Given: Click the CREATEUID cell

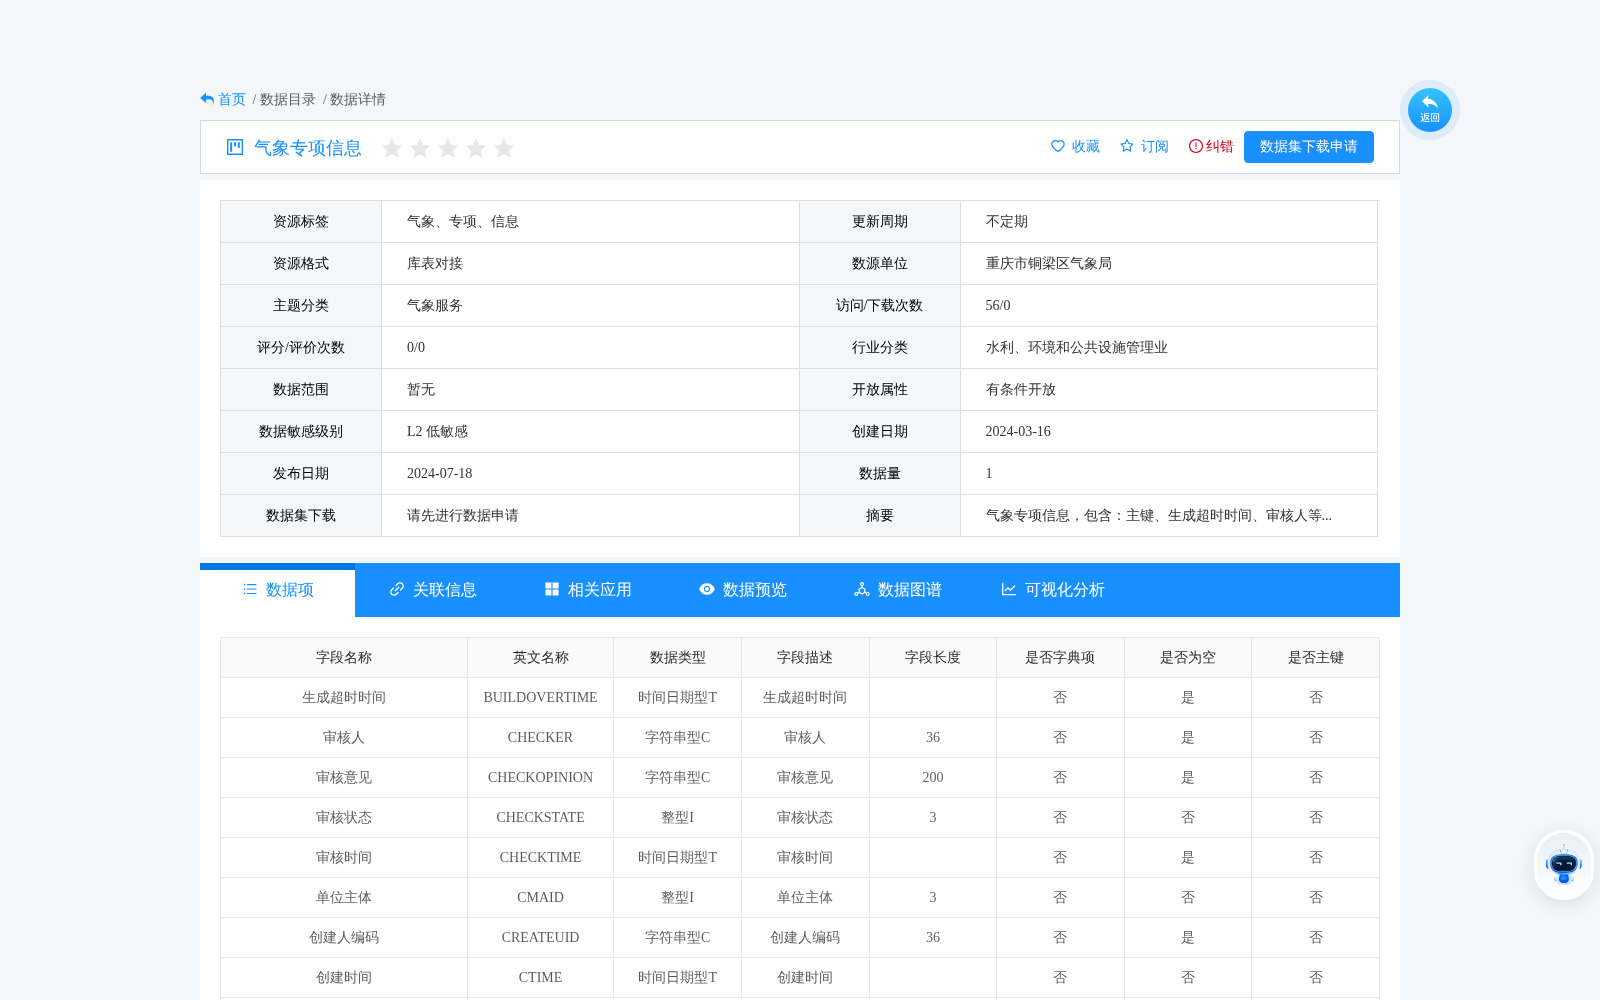Looking at the screenshot, I should [541, 938].
